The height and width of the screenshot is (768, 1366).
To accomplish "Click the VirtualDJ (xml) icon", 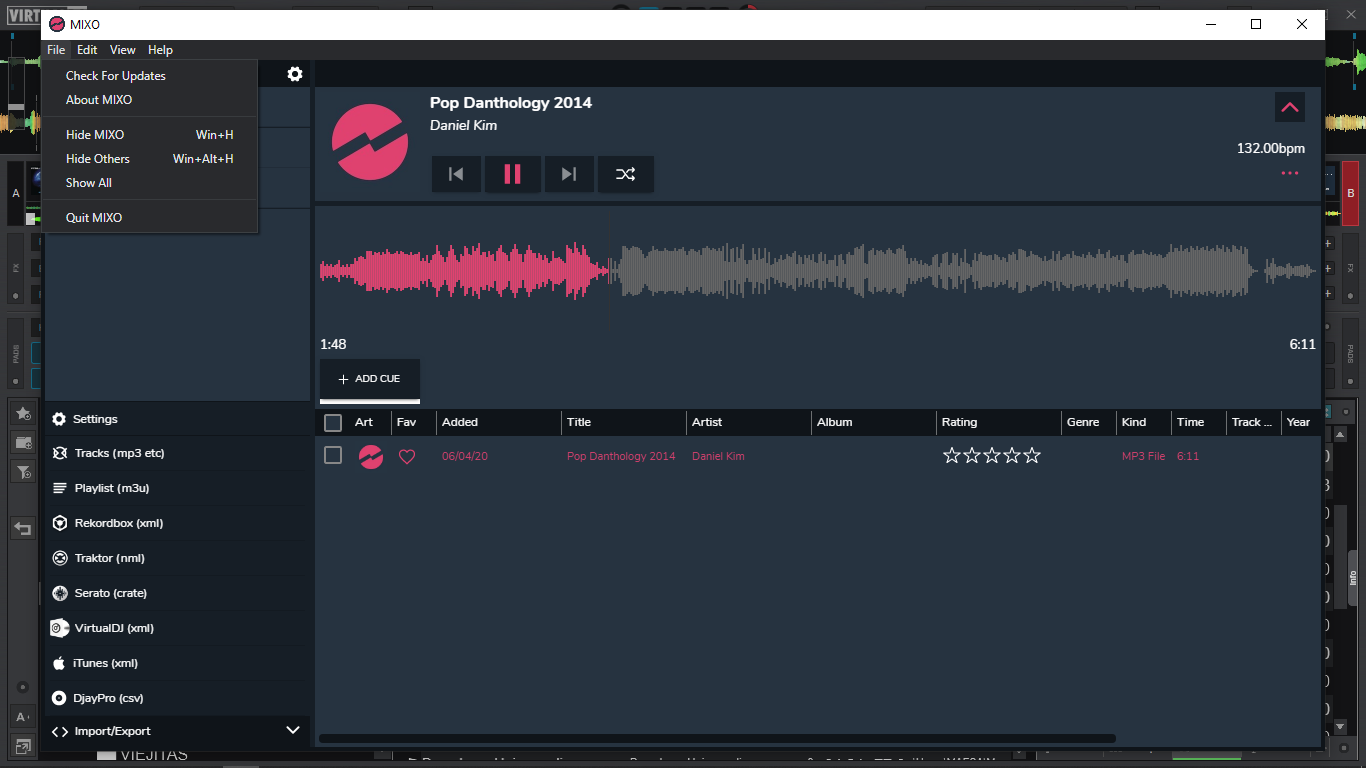I will pyautogui.click(x=60, y=628).
